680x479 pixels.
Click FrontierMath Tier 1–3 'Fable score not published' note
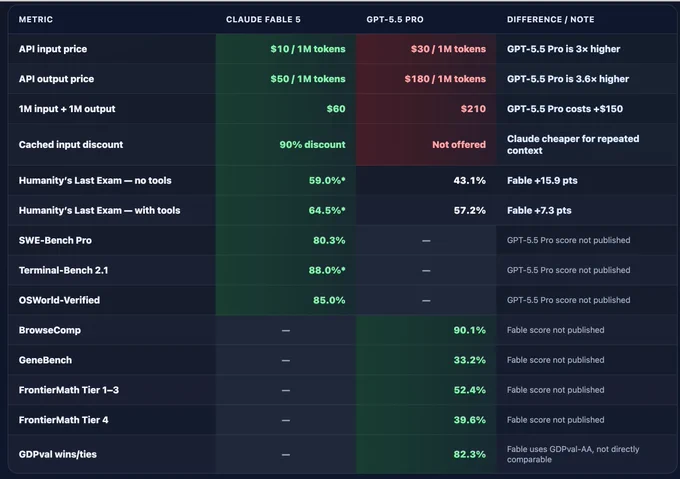point(555,390)
